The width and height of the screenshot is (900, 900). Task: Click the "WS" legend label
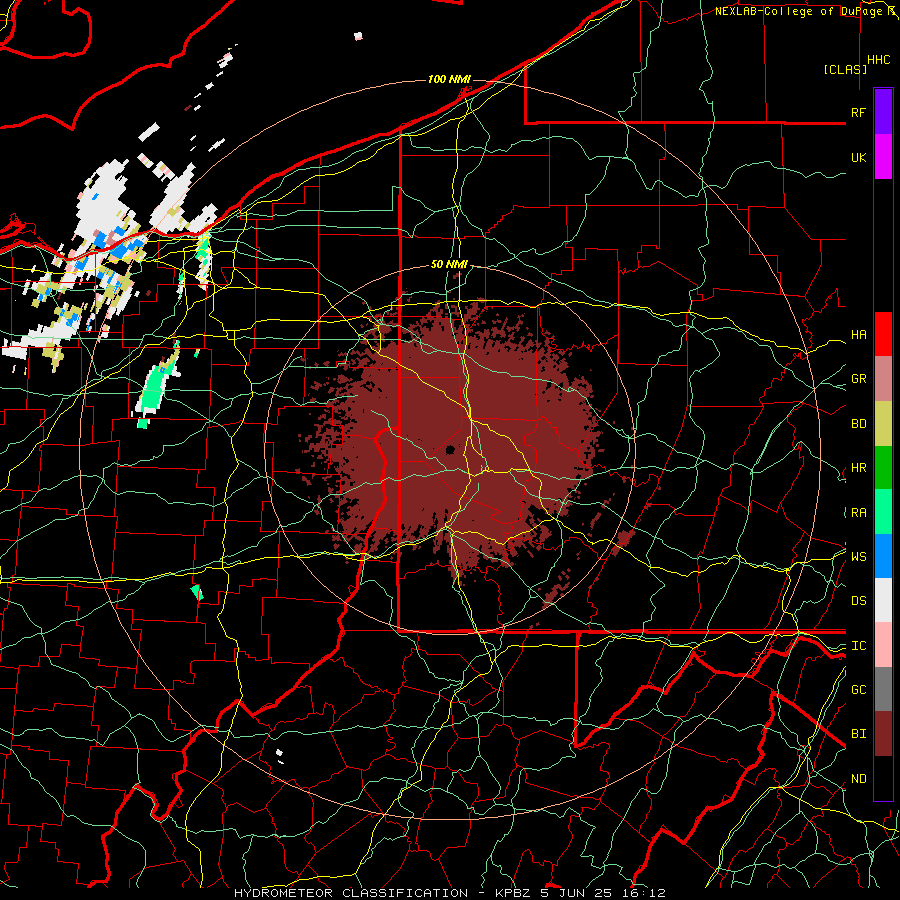tap(858, 557)
